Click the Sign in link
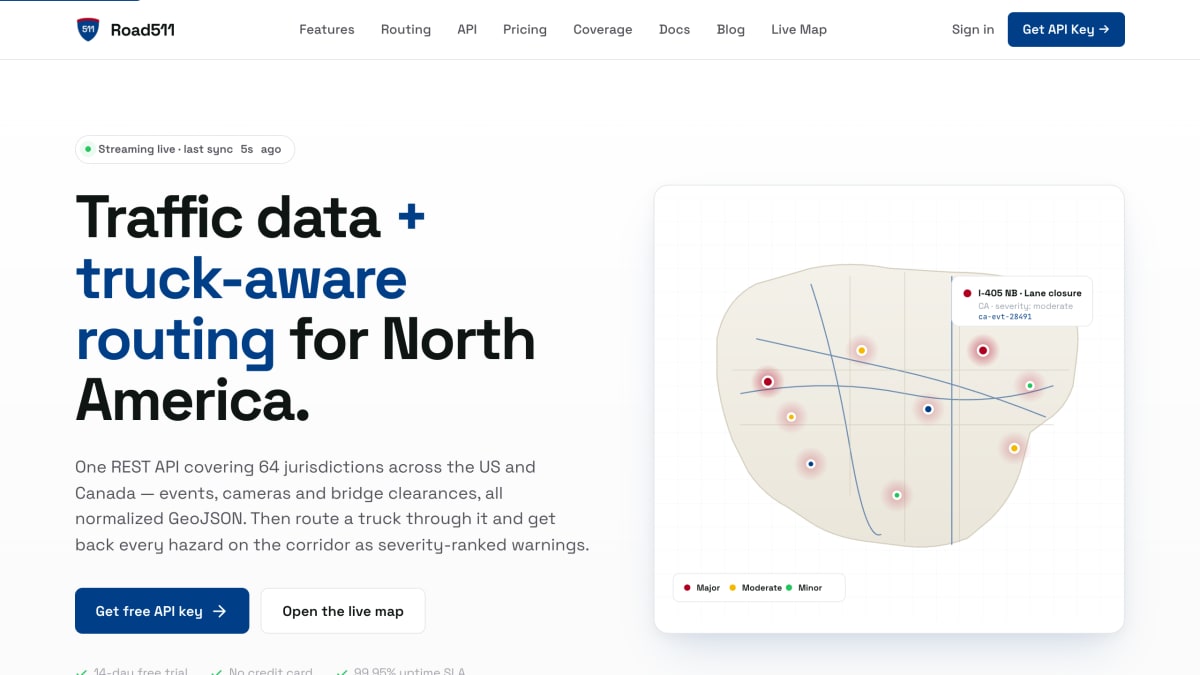This screenshot has height=675, width=1200. [973, 30]
